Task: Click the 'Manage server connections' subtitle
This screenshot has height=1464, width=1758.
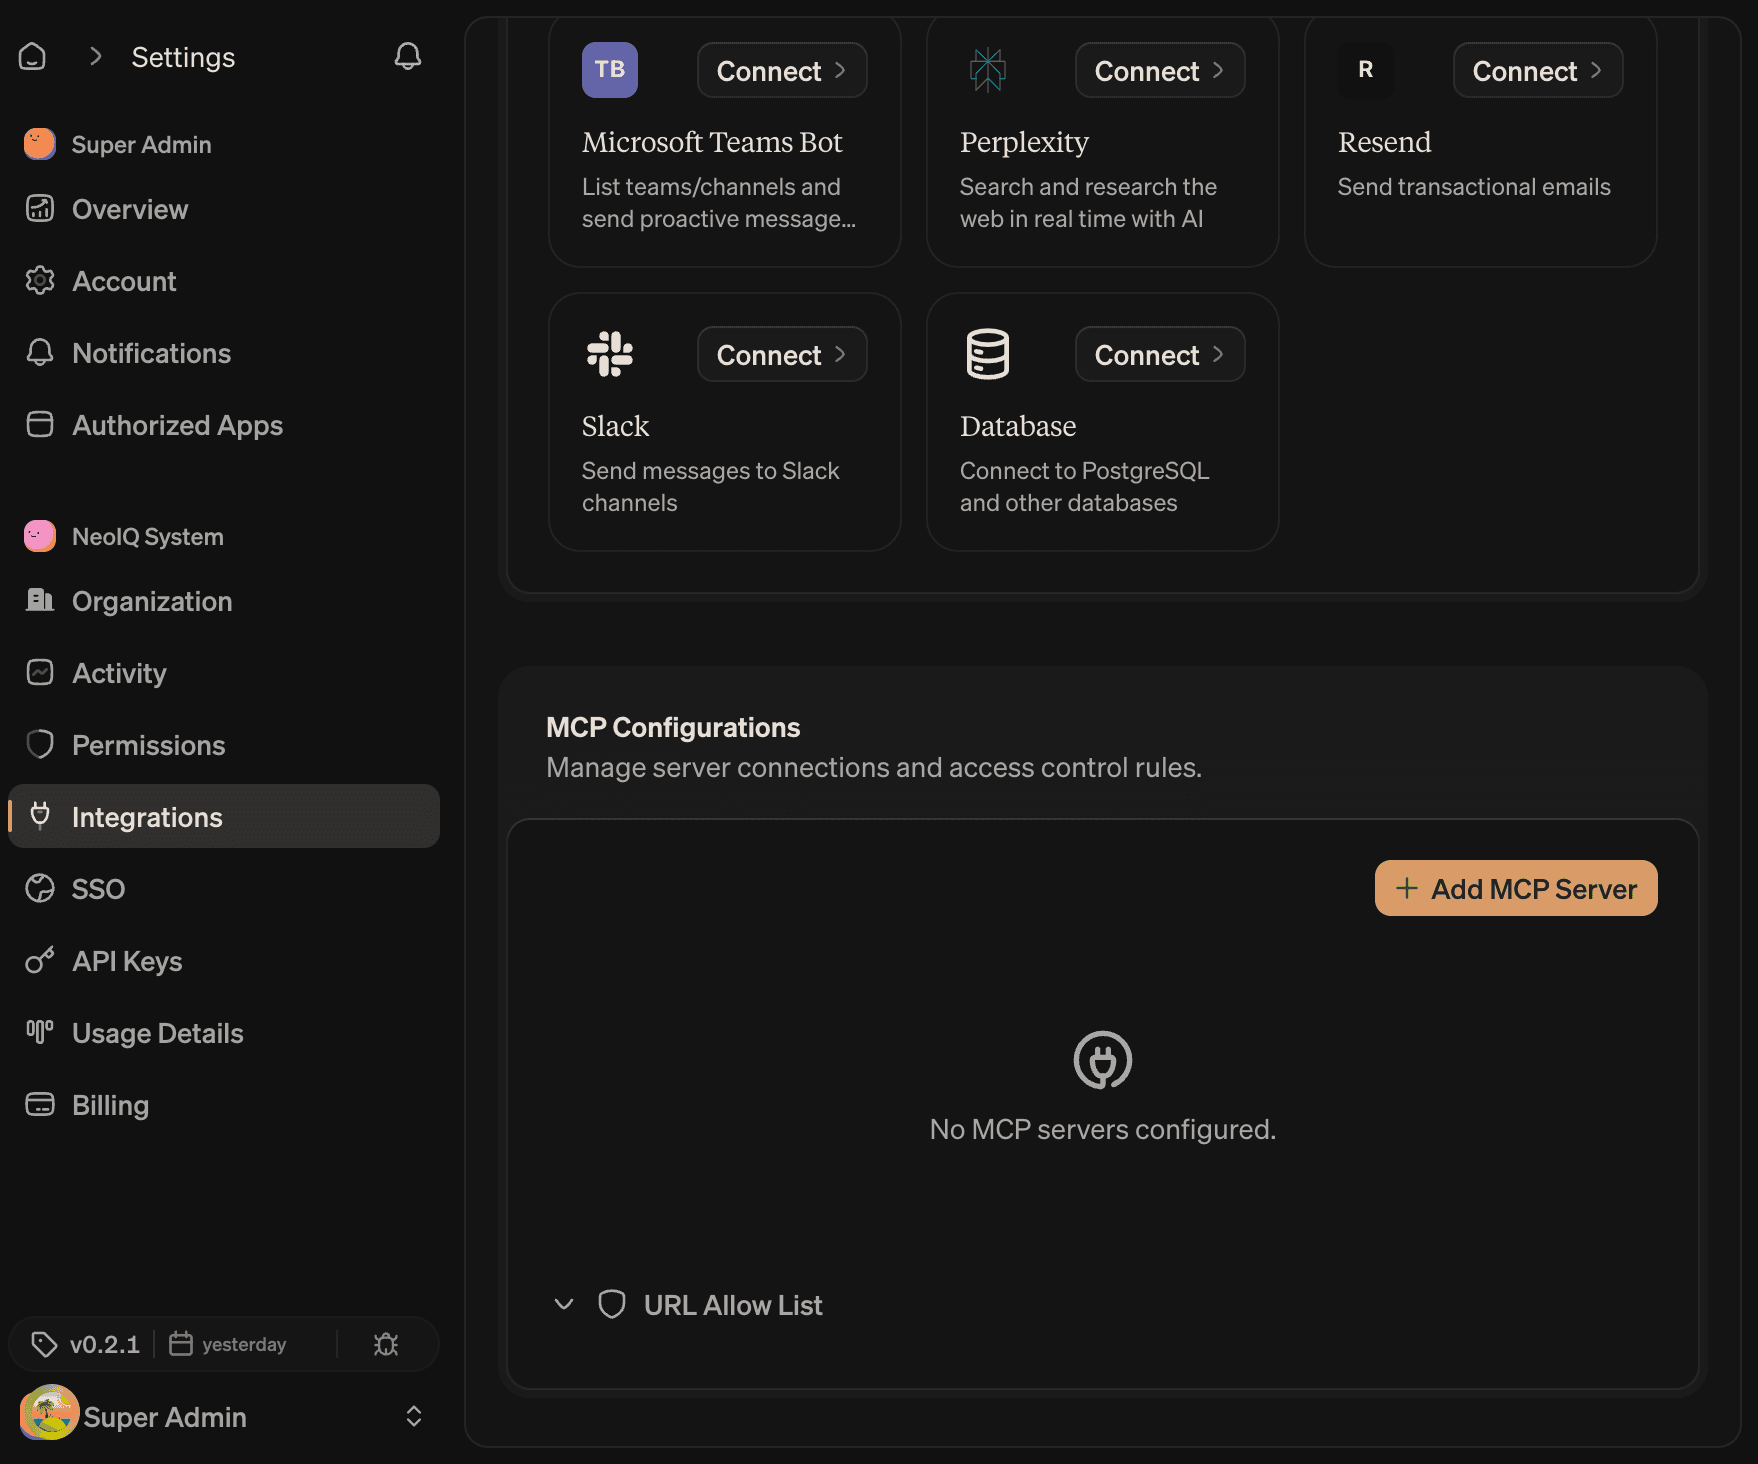Action: [874, 767]
